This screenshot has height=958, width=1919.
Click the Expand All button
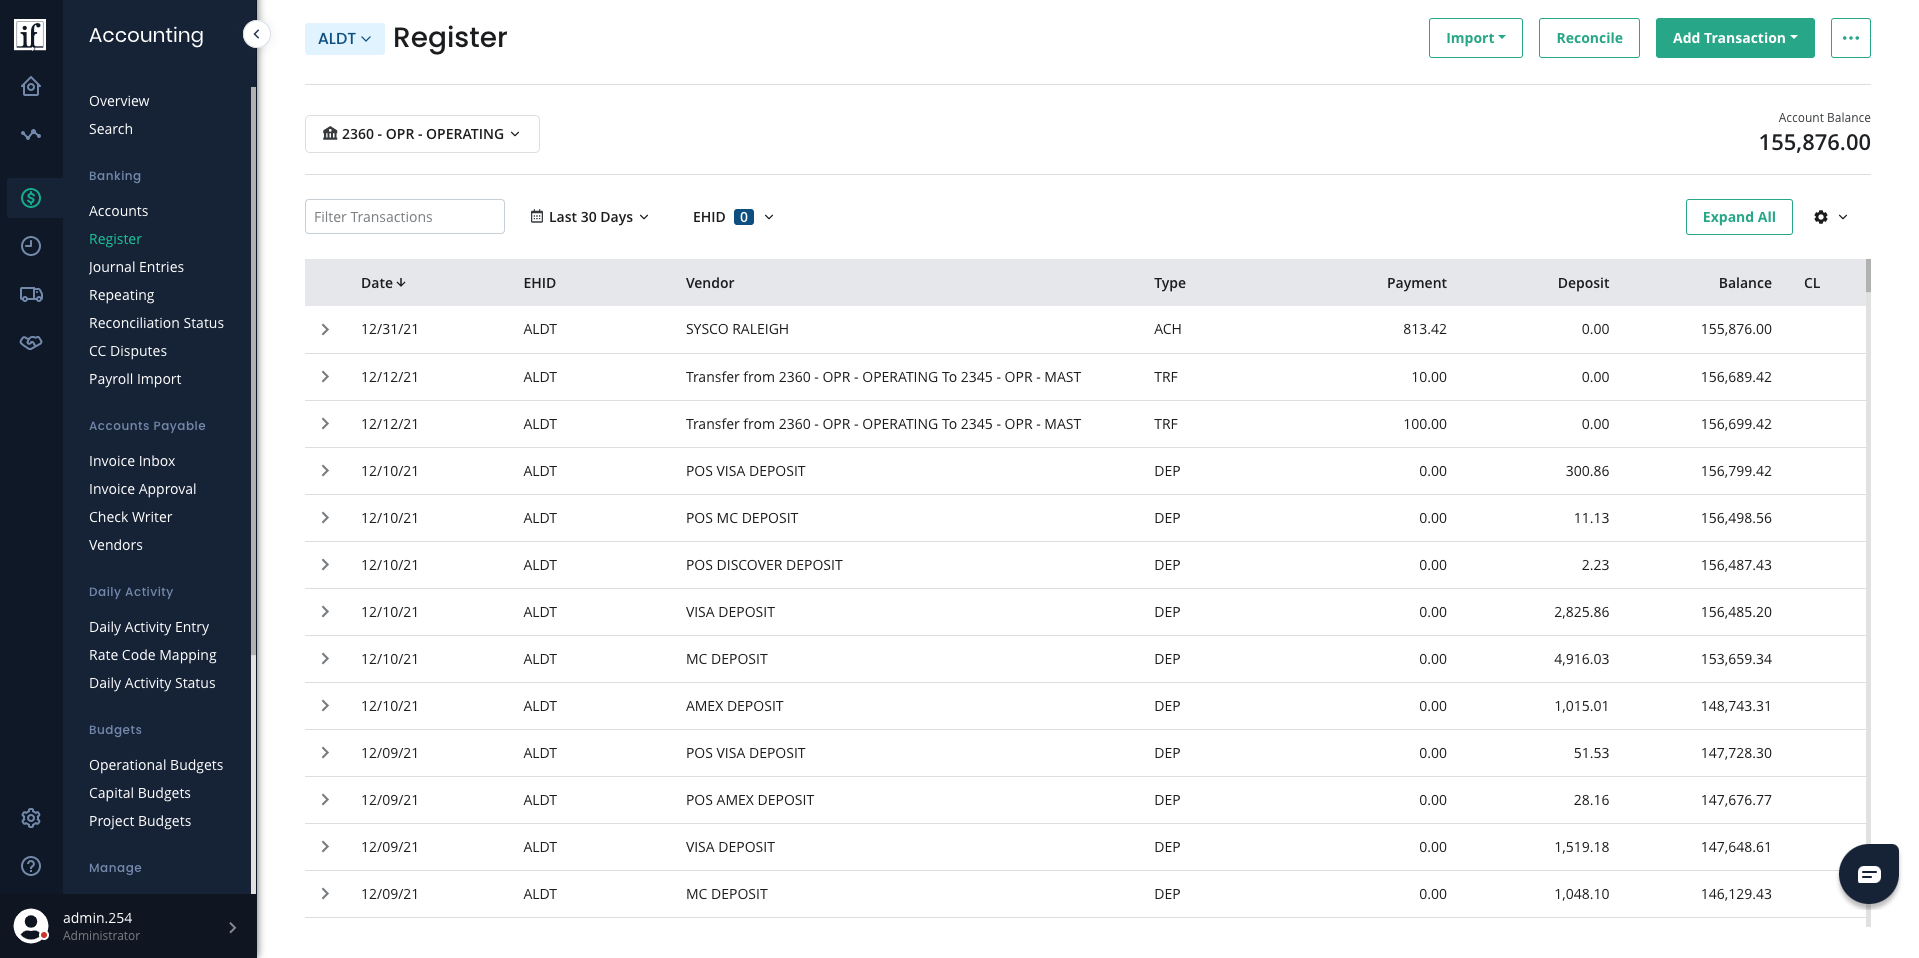[x=1738, y=217]
